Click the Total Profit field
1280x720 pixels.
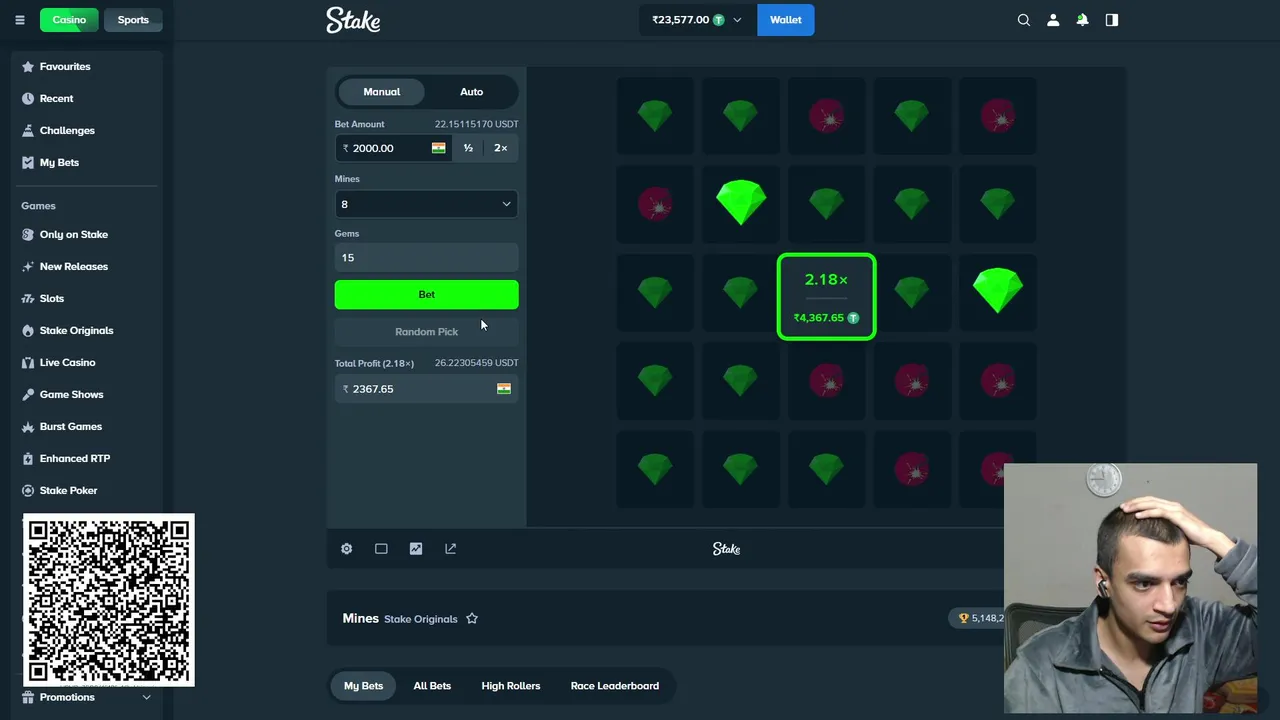click(426, 389)
